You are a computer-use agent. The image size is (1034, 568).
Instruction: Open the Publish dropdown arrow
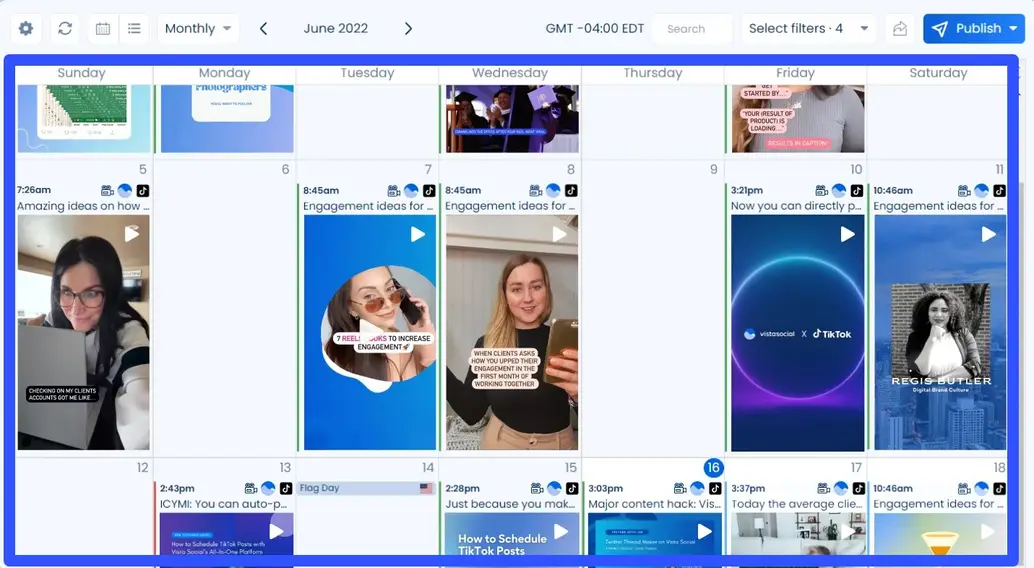pos(1013,29)
